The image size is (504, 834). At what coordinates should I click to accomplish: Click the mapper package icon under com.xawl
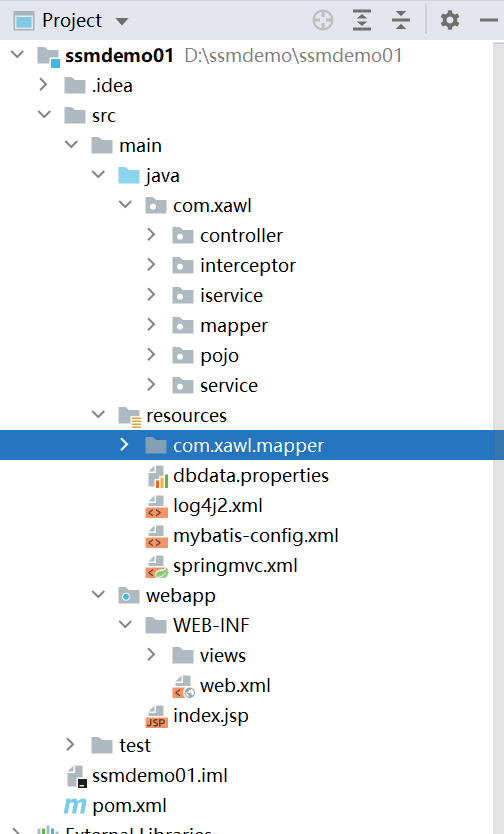point(183,326)
